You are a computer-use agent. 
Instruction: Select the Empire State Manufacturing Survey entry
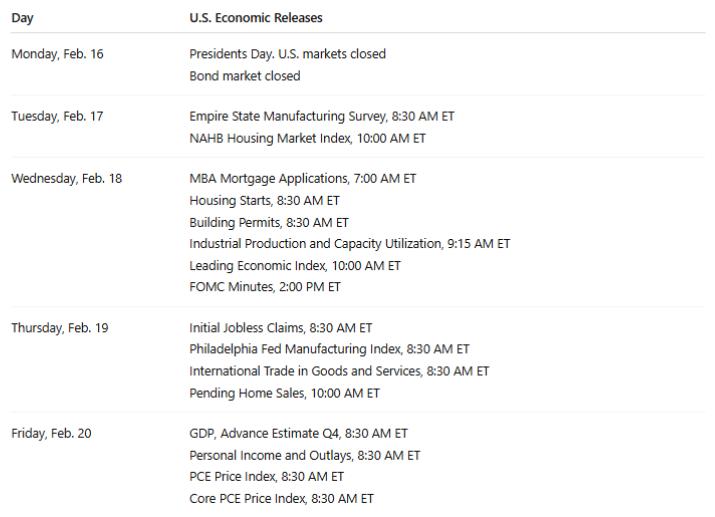[x=321, y=116]
